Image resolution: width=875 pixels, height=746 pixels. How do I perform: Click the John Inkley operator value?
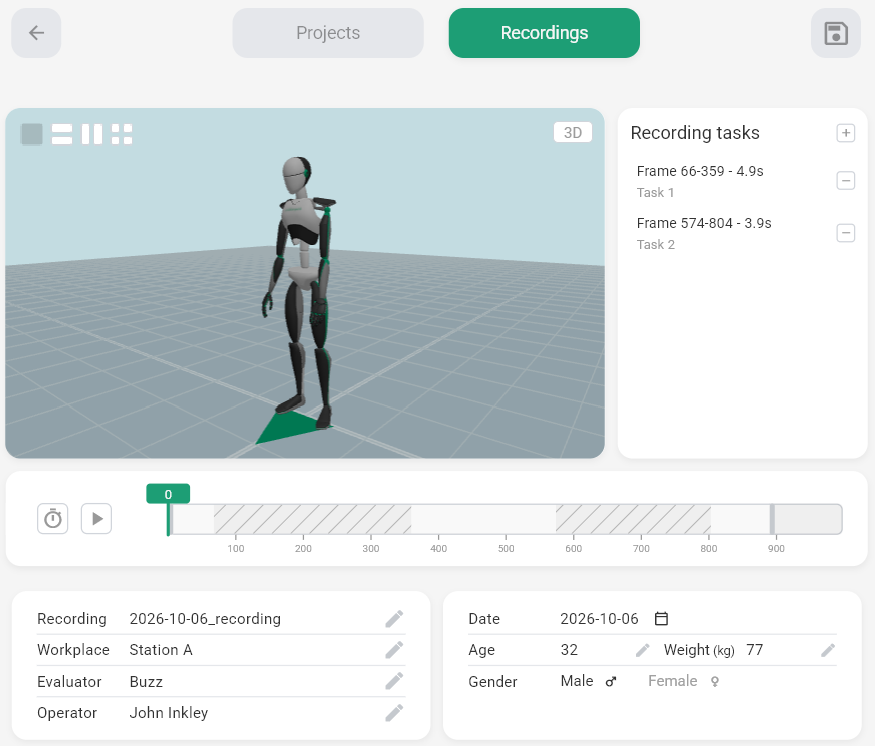(x=169, y=713)
